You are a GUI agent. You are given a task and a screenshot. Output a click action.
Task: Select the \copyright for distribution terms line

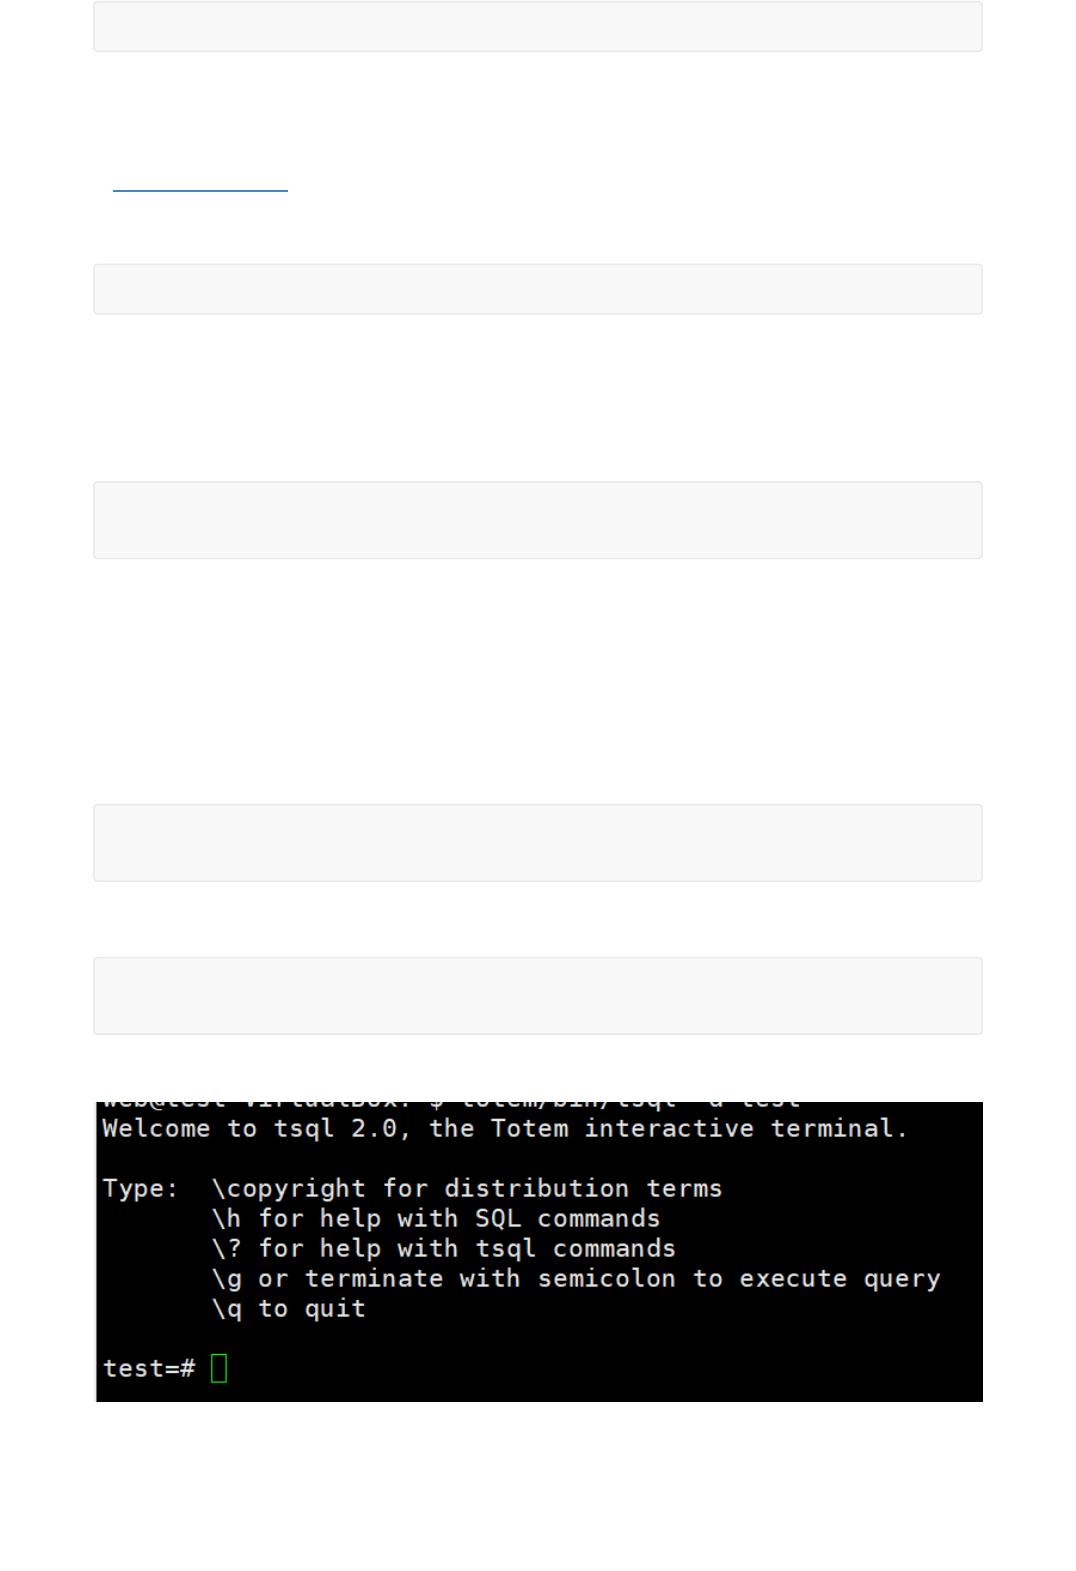467,1188
